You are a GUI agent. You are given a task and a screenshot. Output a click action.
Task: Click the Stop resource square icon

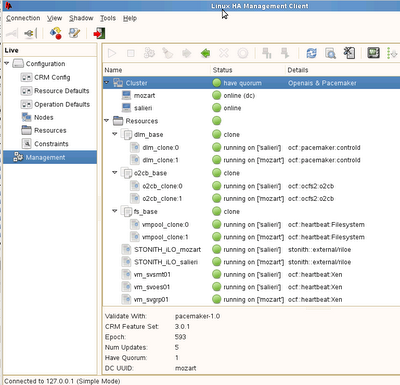pyautogui.click(x=131, y=53)
